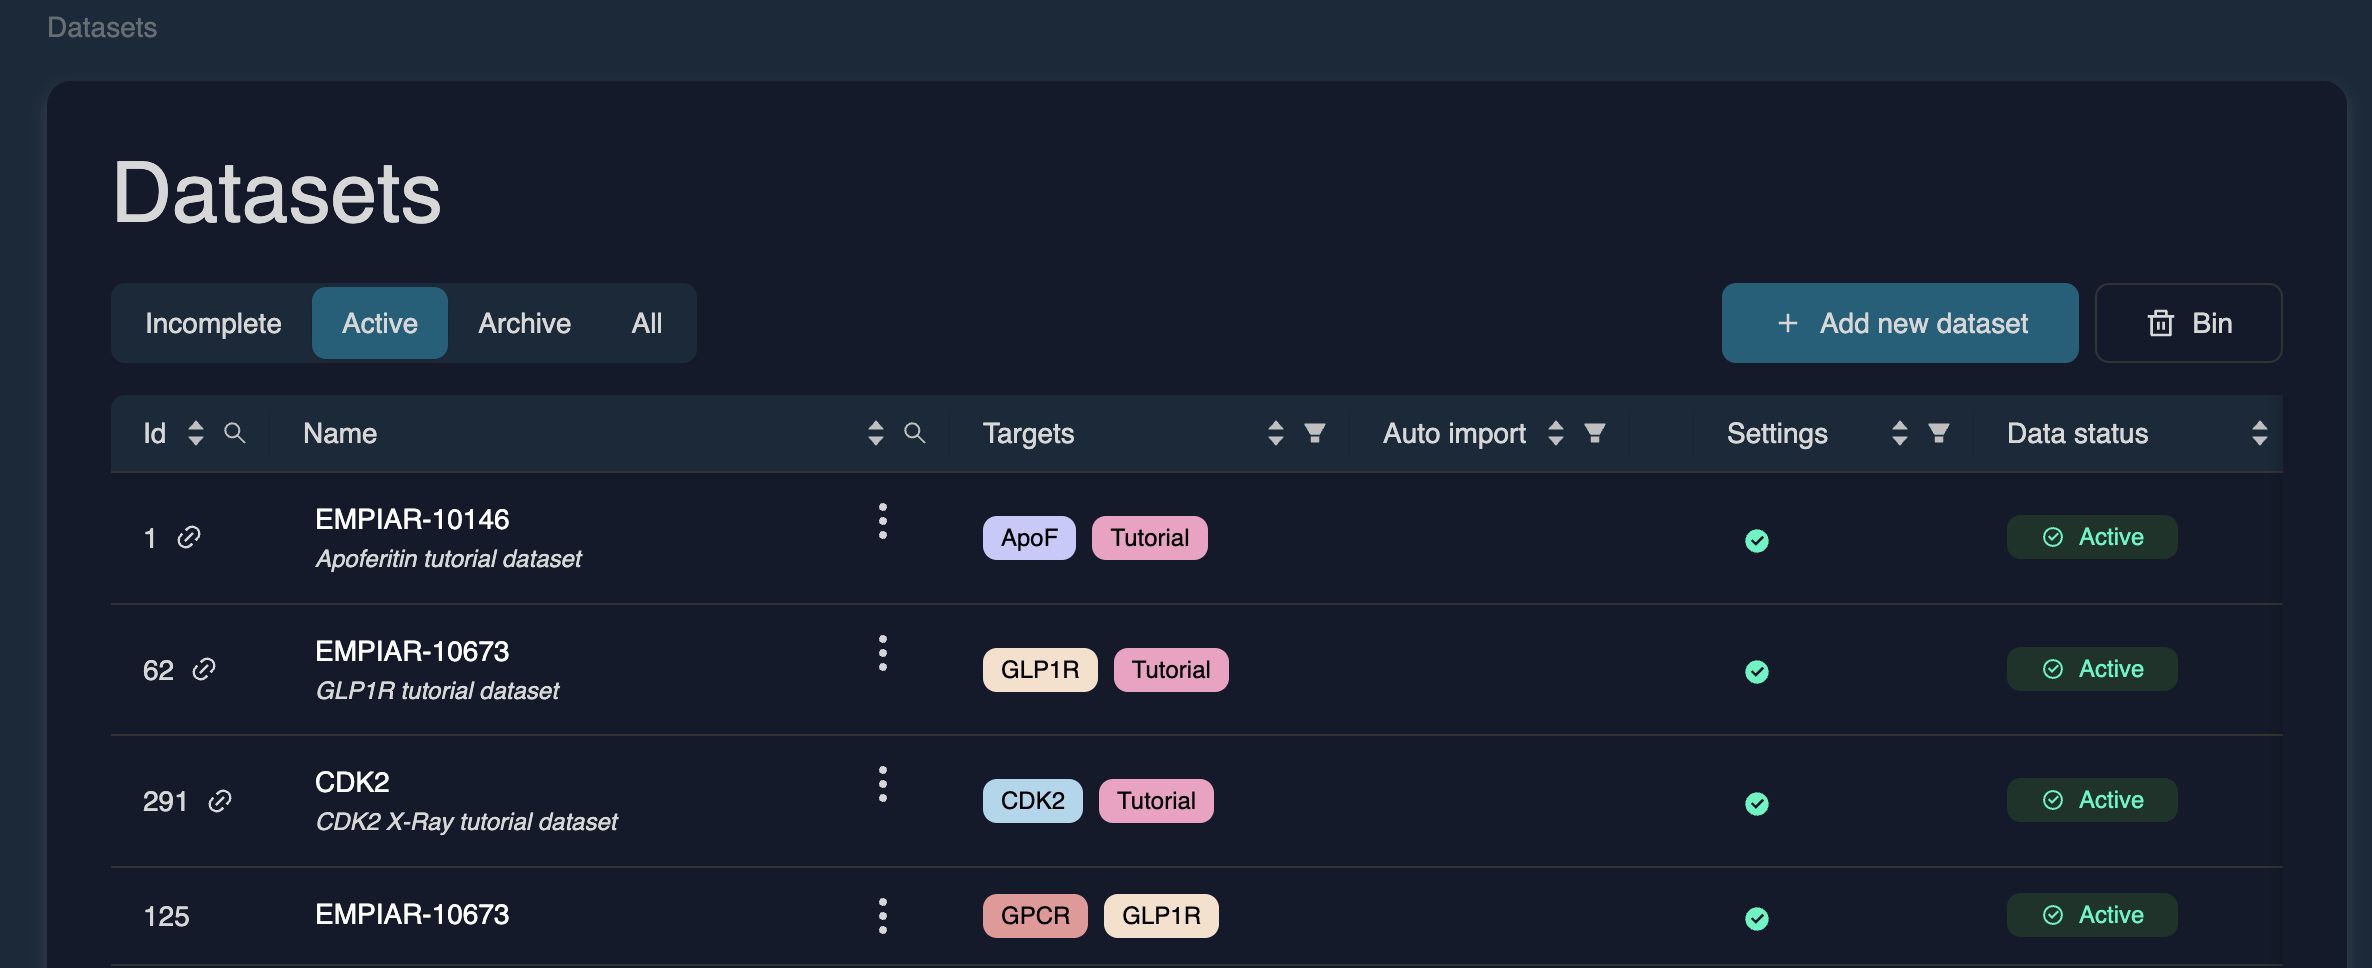Click settings checkmark for EMPIAR-10146 row

[x=1756, y=541]
